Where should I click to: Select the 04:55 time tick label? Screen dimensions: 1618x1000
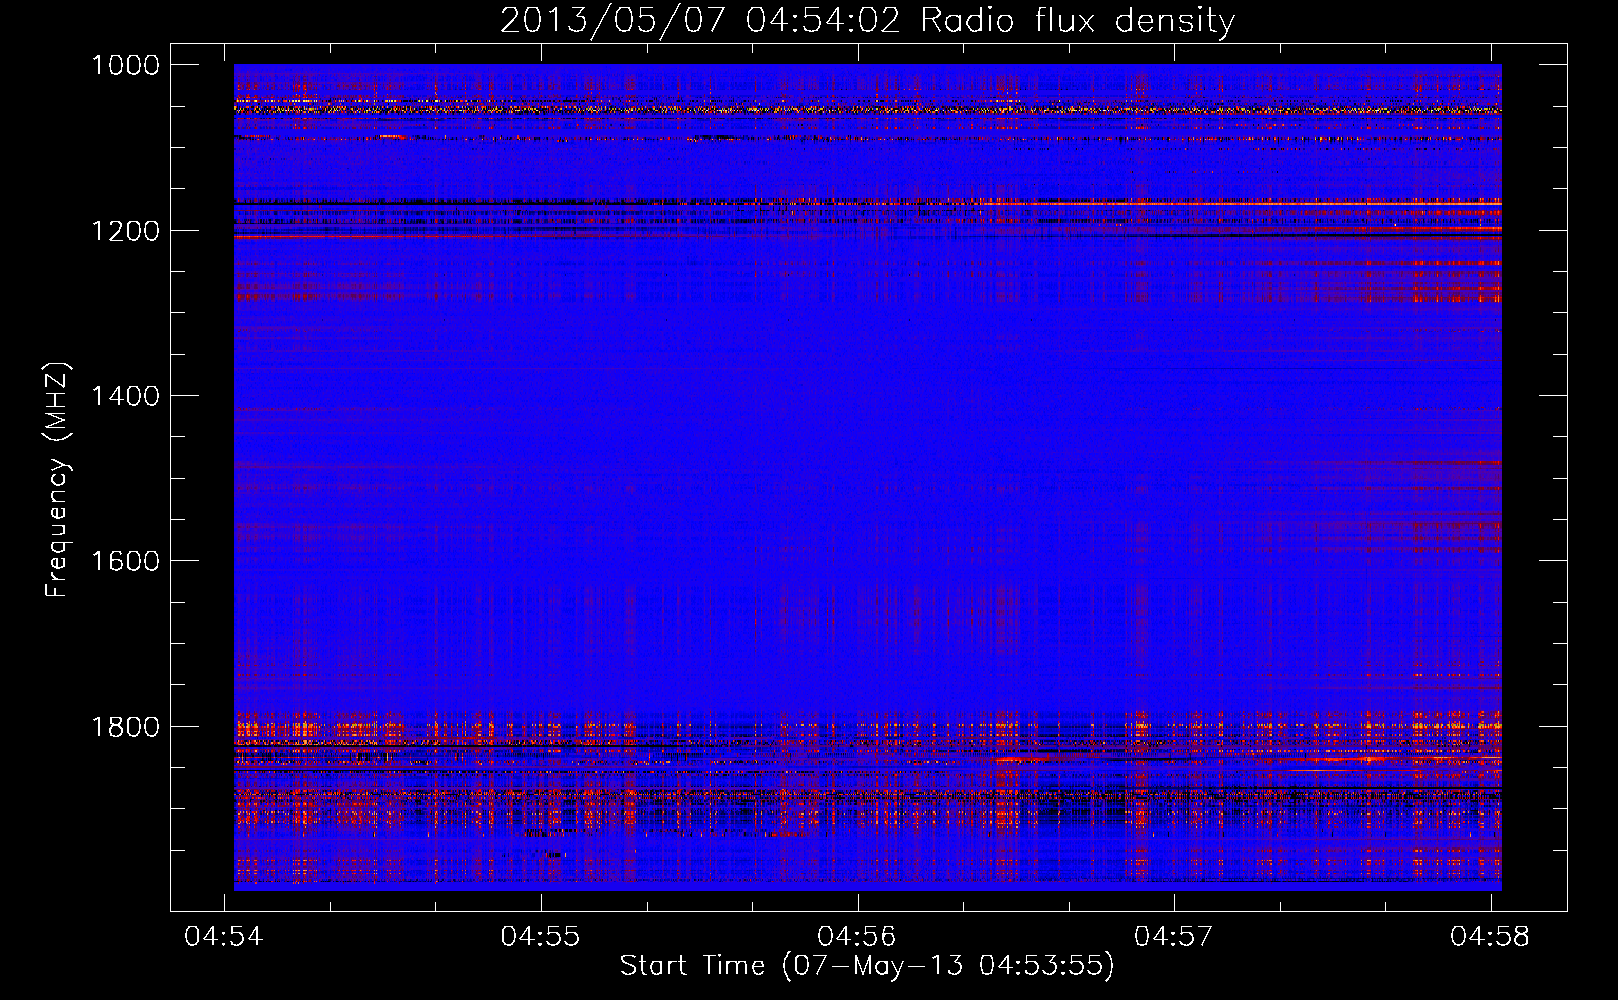(540, 937)
